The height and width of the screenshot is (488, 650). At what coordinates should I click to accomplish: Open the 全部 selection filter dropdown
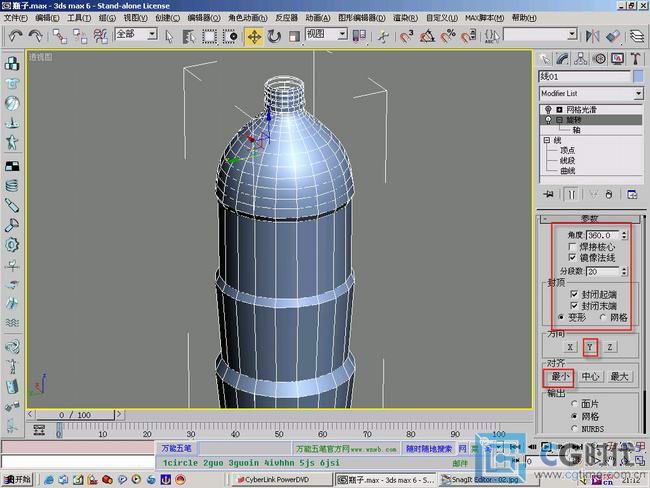153,34
